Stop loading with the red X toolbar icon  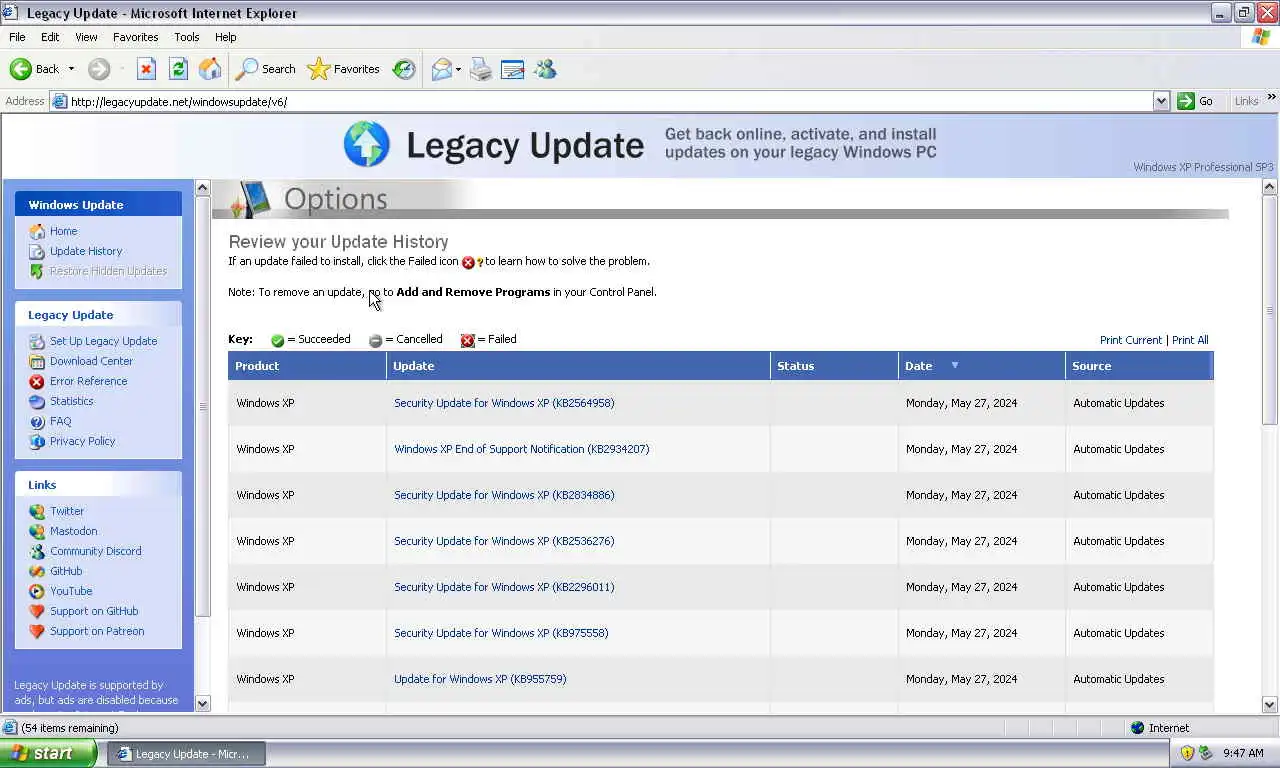146,69
